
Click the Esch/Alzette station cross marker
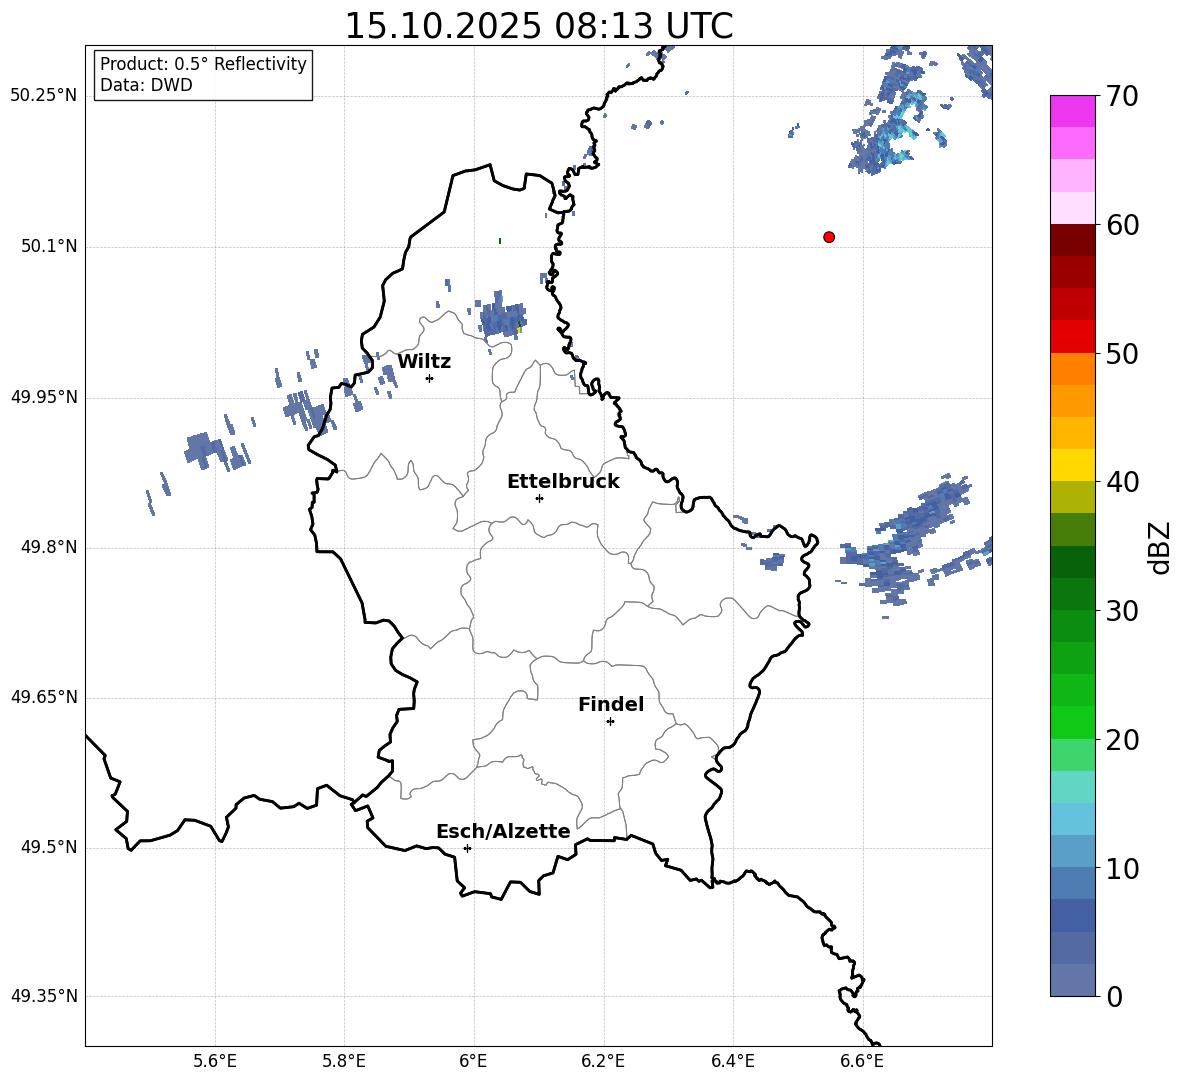pyautogui.click(x=467, y=848)
